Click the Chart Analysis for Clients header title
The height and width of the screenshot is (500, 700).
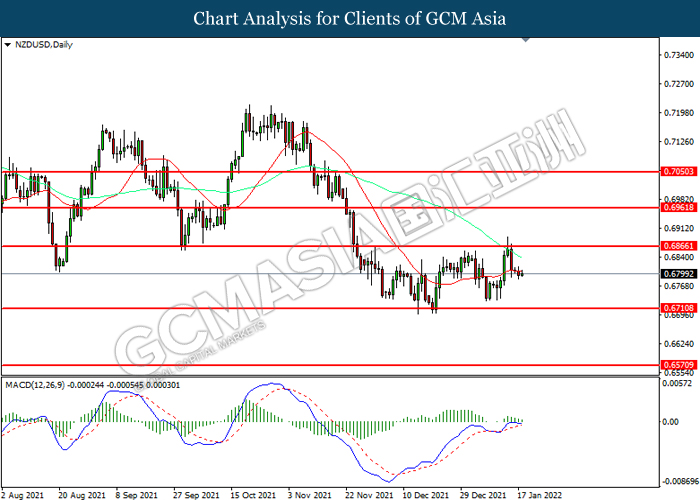pyautogui.click(x=350, y=19)
